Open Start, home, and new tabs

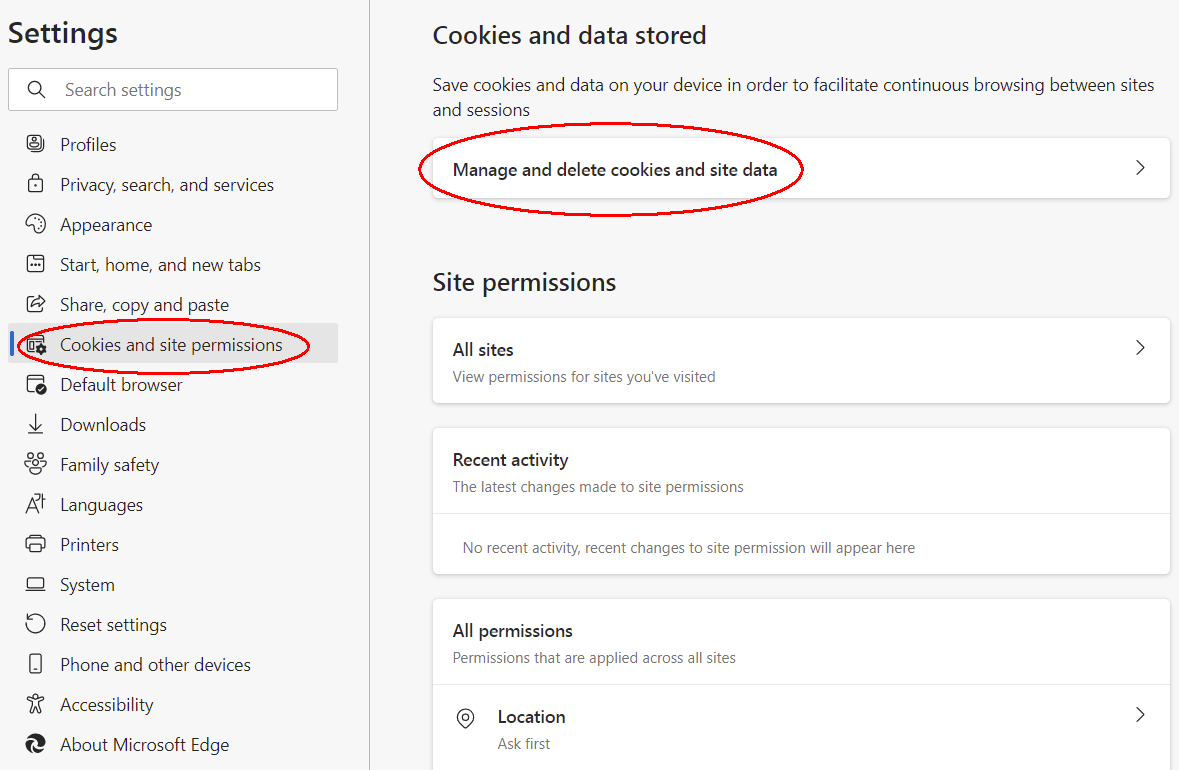tap(160, 265)
